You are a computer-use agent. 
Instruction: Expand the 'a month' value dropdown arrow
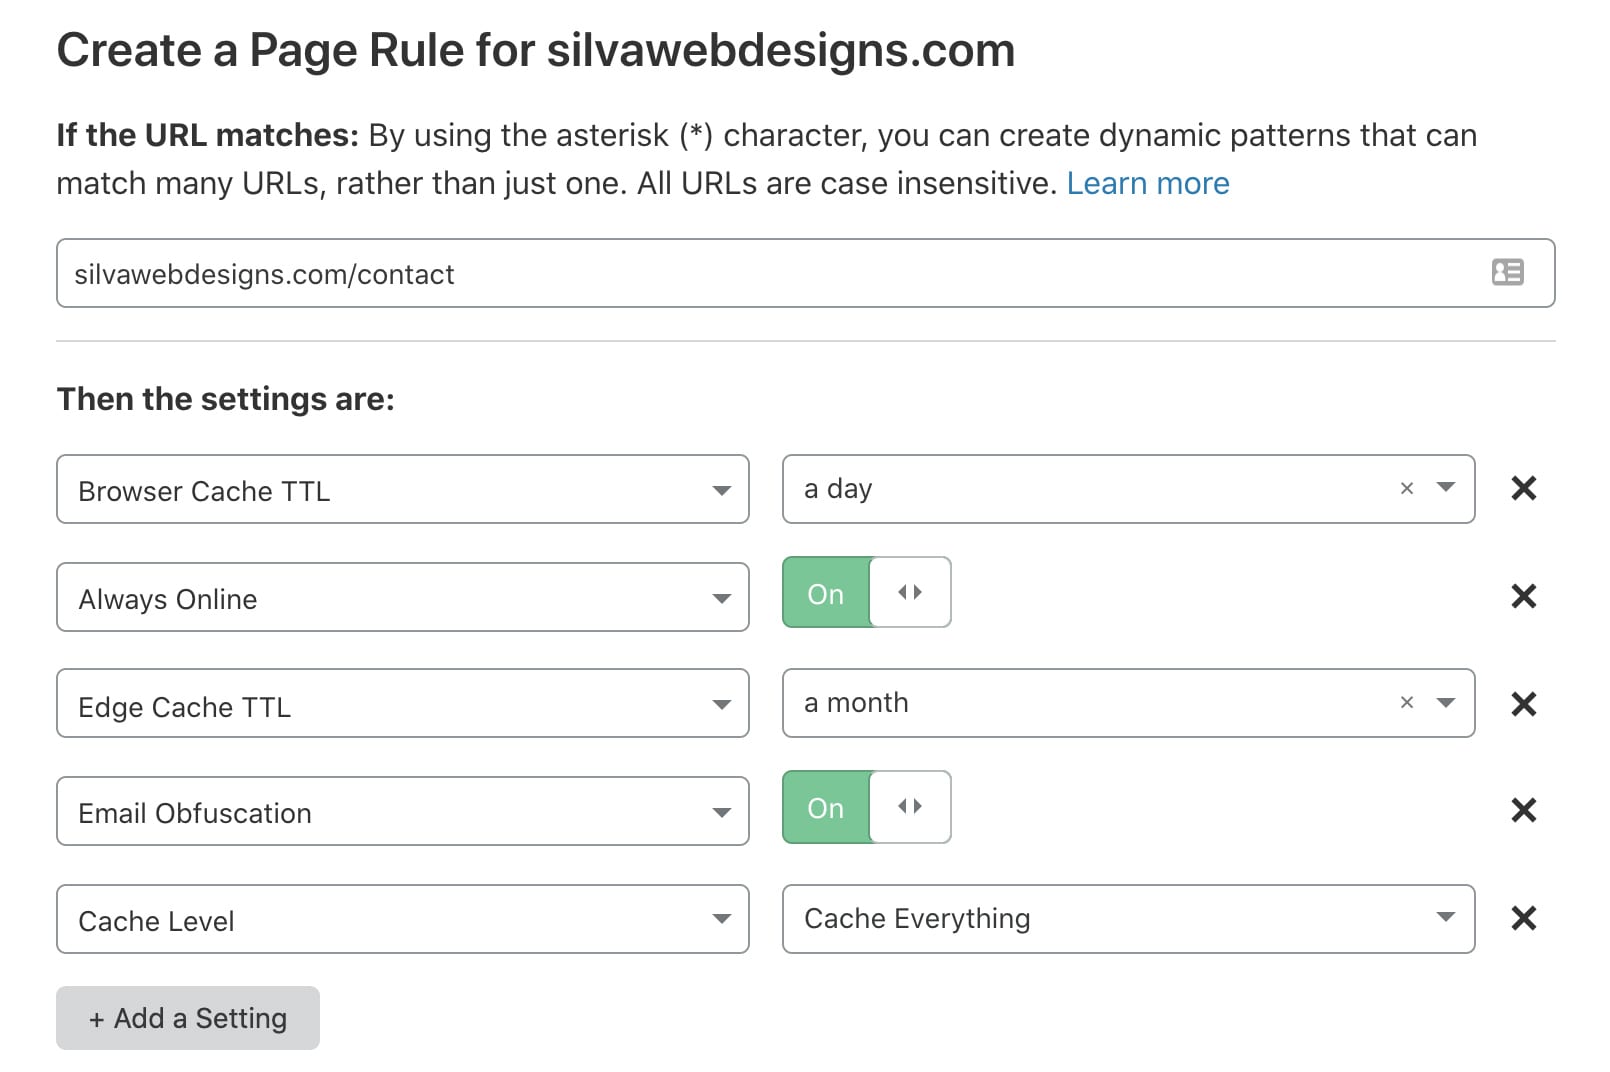pos(1445,702)
